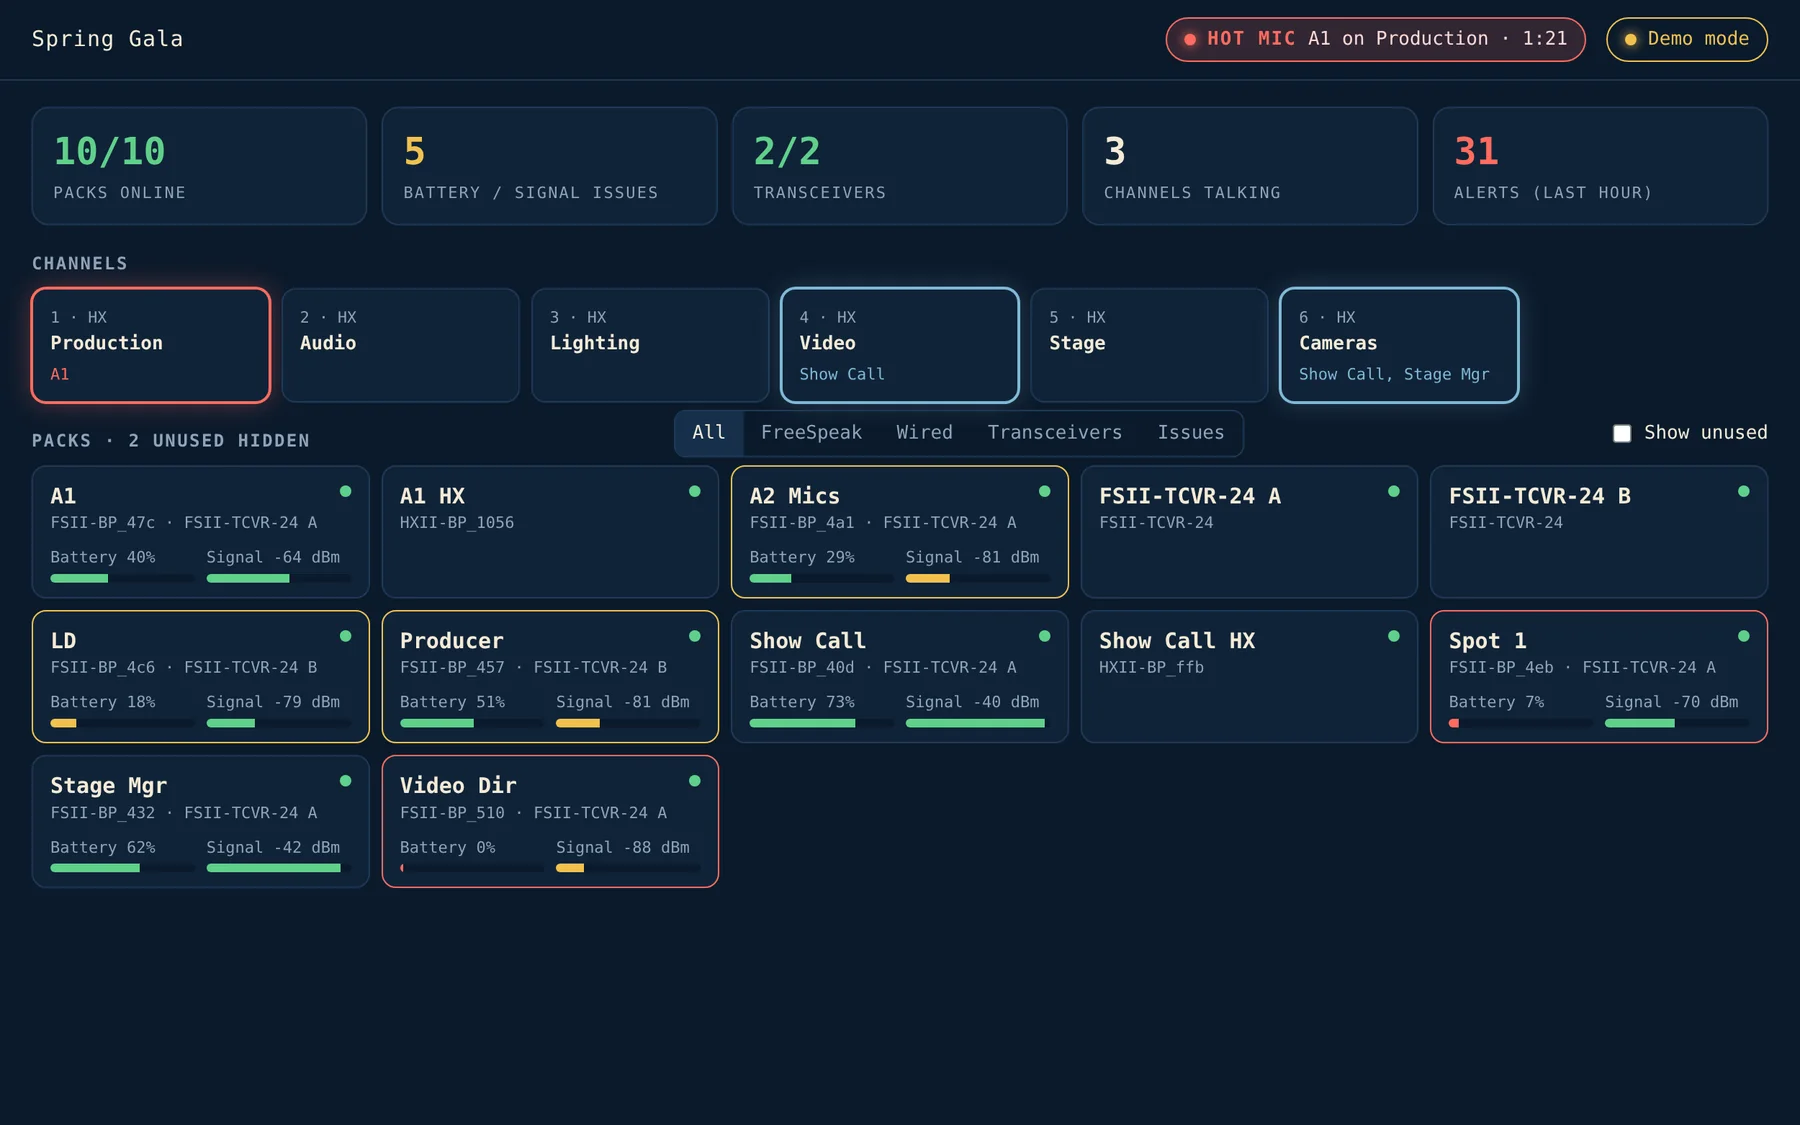Screen dimensions: 1800x1125
Task: Open the Show Call HX pack card
Action: pyautogui.click(x=1249, y=677)
